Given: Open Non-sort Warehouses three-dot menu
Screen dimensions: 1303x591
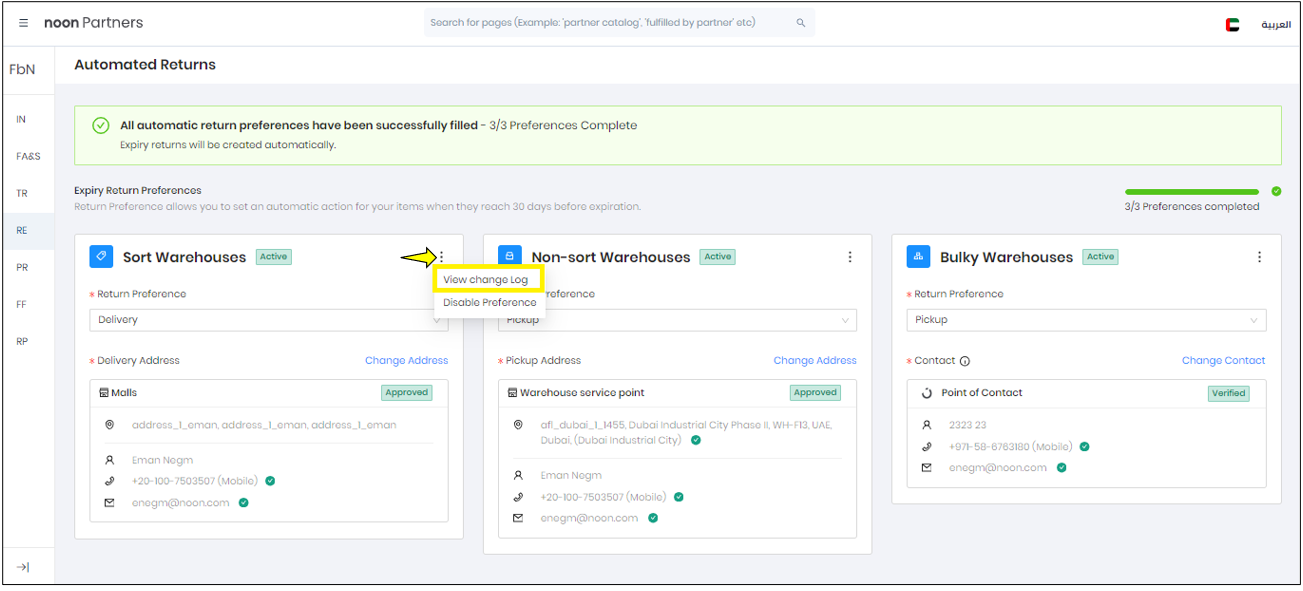Looking at the screenshot, I should pos(851,257).
